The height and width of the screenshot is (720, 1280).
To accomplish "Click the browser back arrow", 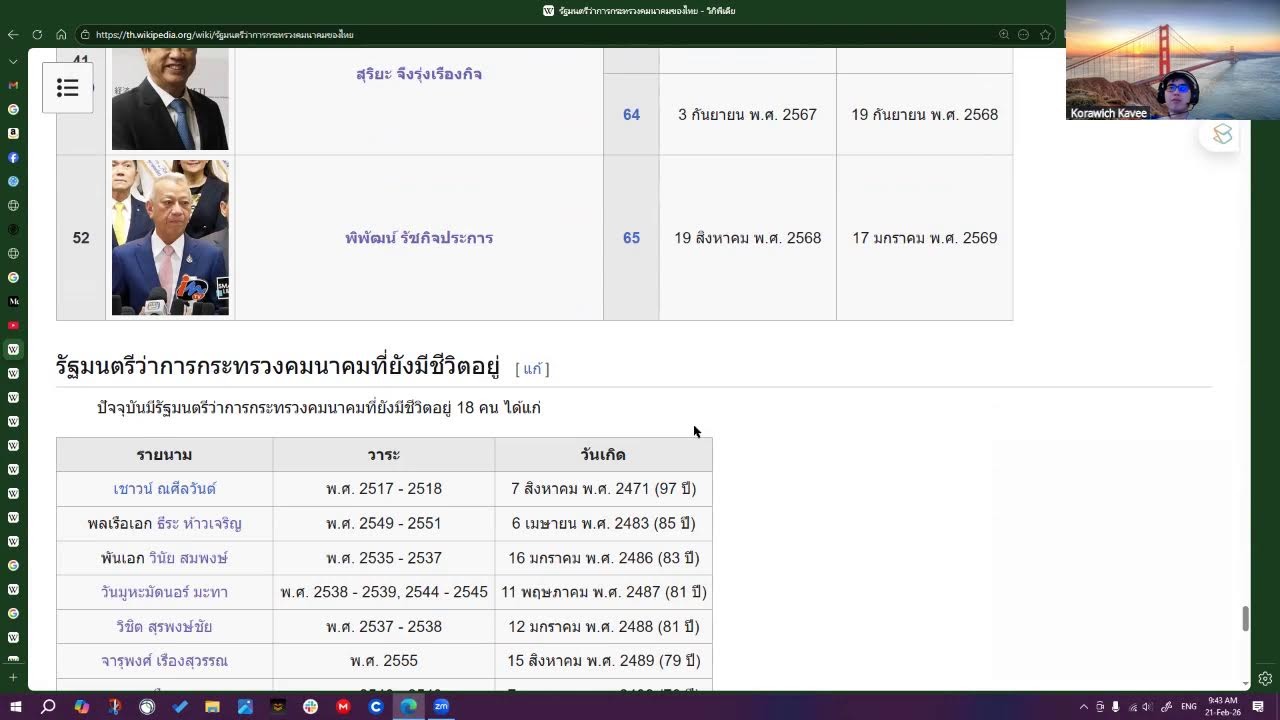I will [x=12, y=34].
